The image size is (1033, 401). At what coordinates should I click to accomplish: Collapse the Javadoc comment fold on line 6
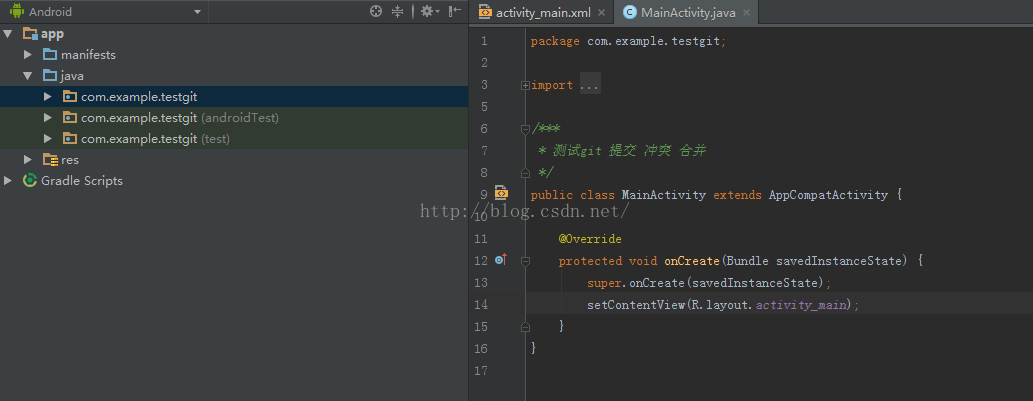(525, 129)
